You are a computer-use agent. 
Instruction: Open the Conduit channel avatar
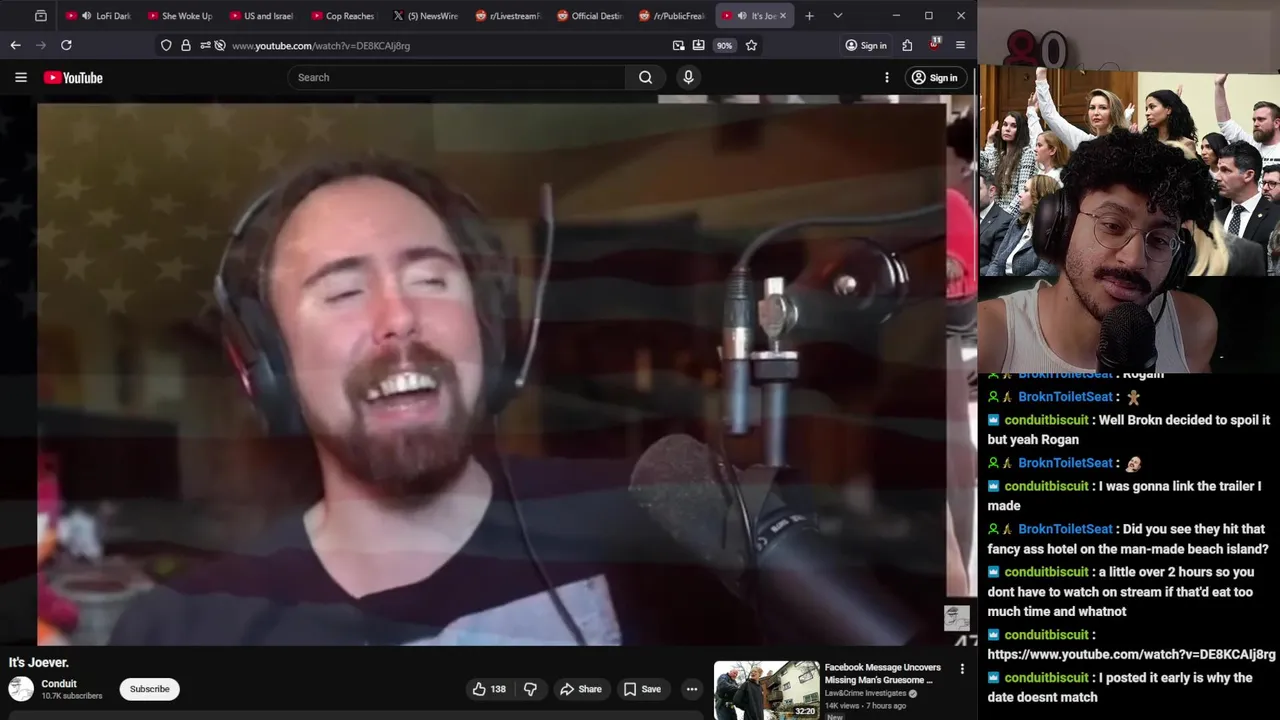[21, 689]
